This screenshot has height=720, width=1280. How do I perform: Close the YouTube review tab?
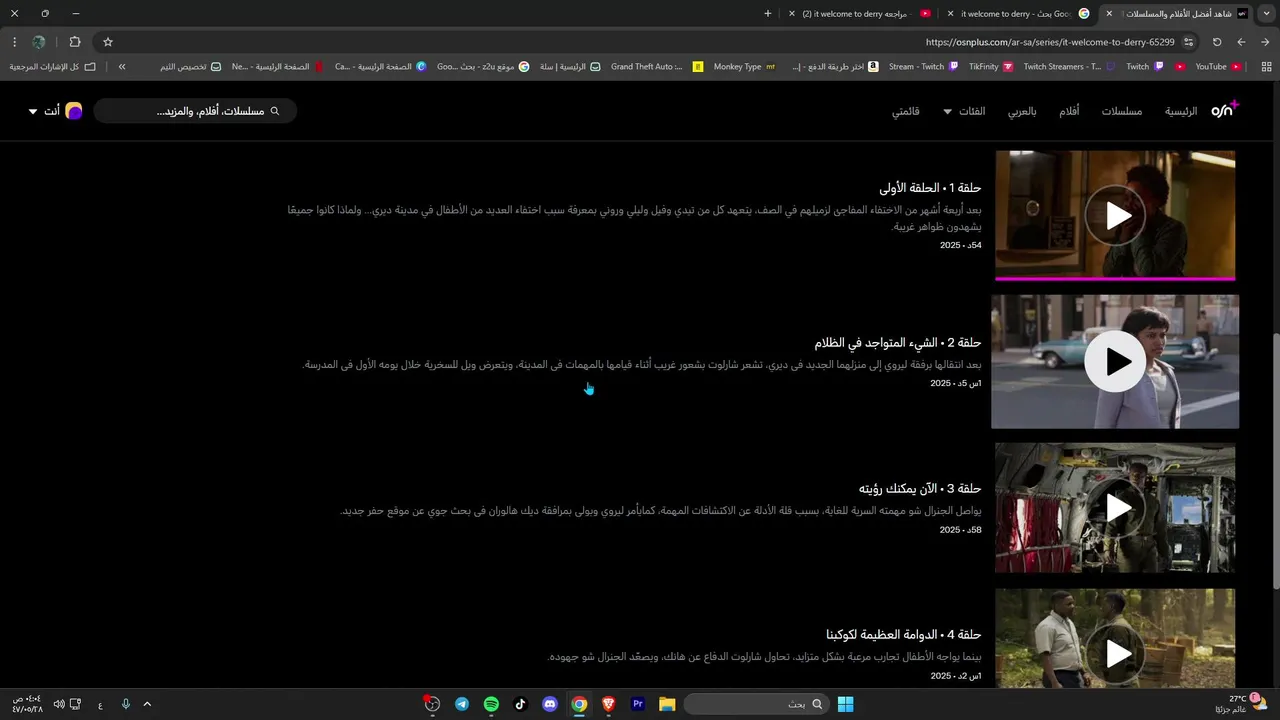coord(792,13)
